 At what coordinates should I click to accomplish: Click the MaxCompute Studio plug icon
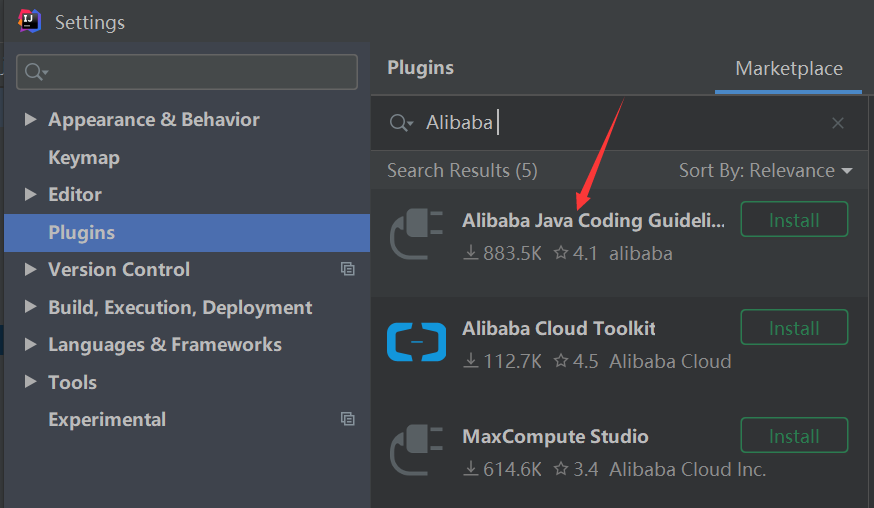pos(416,451)
